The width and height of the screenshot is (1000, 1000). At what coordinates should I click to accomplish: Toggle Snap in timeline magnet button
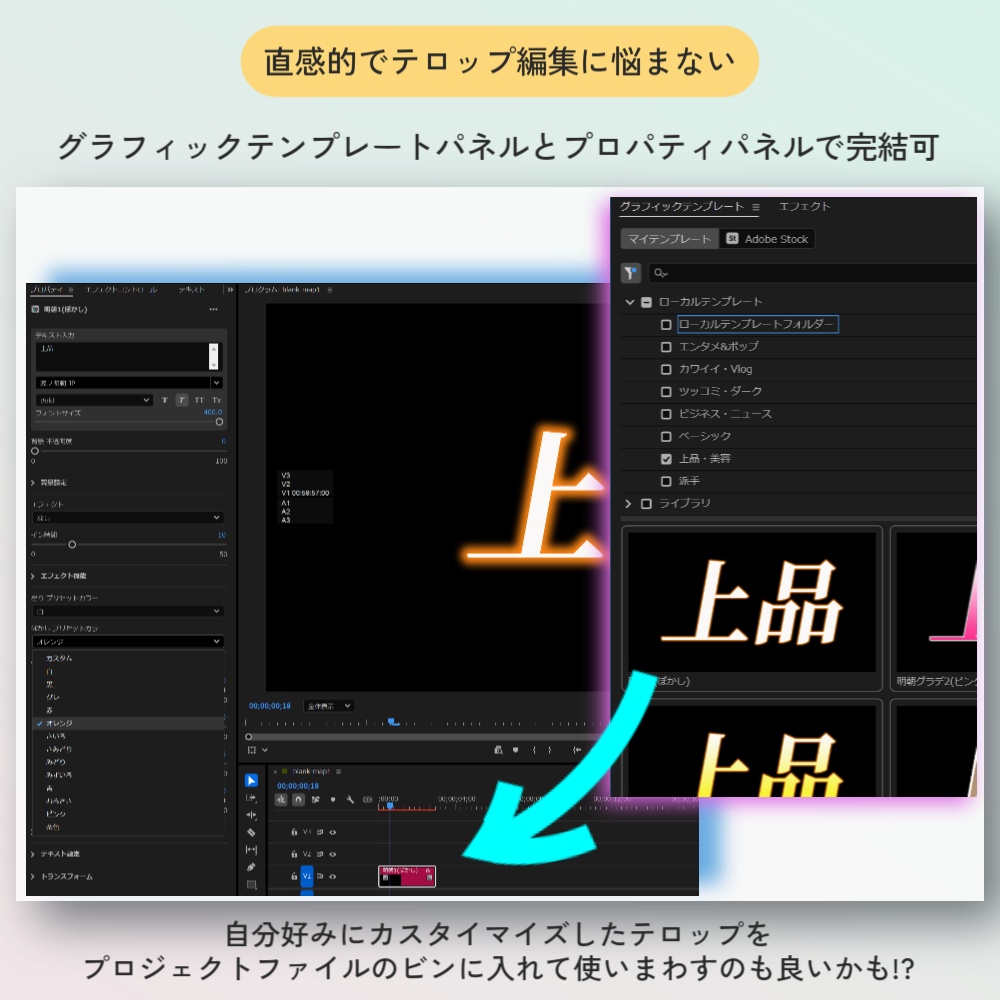pyautogui.click(x=298, y=800)
